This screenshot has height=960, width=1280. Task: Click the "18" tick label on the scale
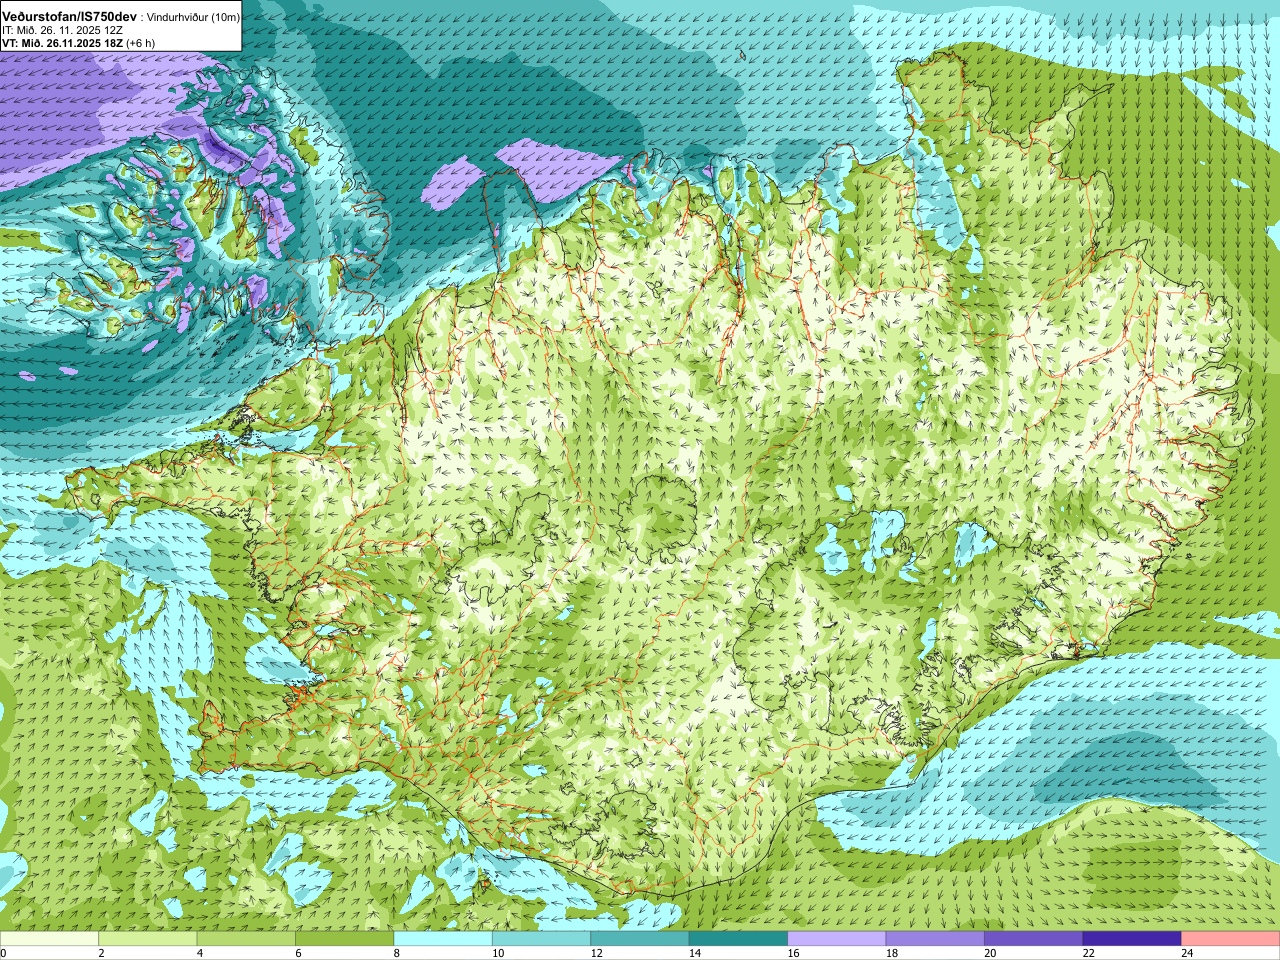[891, 953]
